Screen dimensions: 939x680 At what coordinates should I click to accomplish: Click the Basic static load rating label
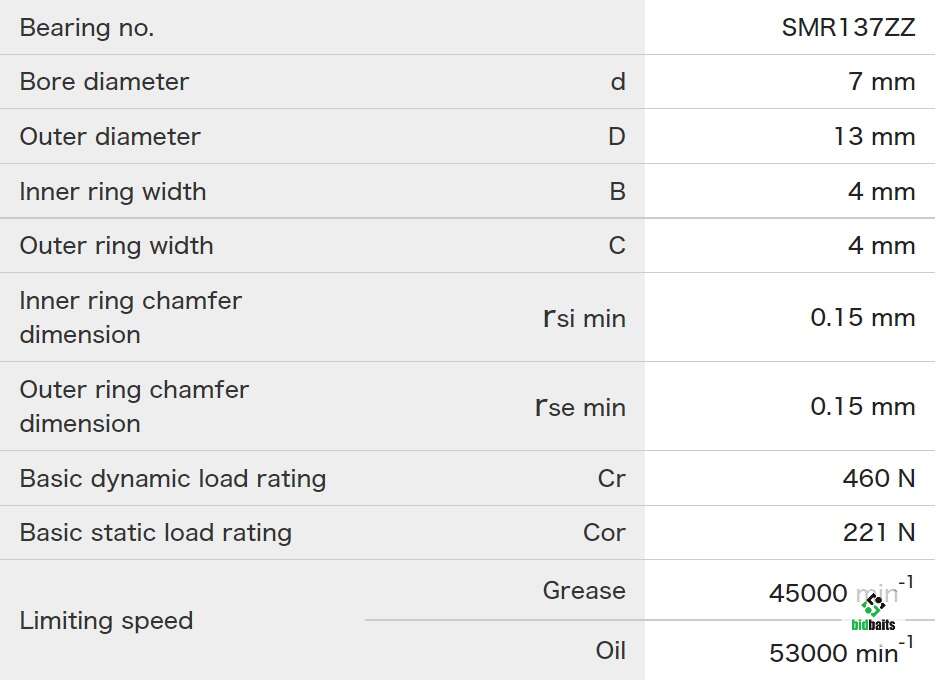156,533
